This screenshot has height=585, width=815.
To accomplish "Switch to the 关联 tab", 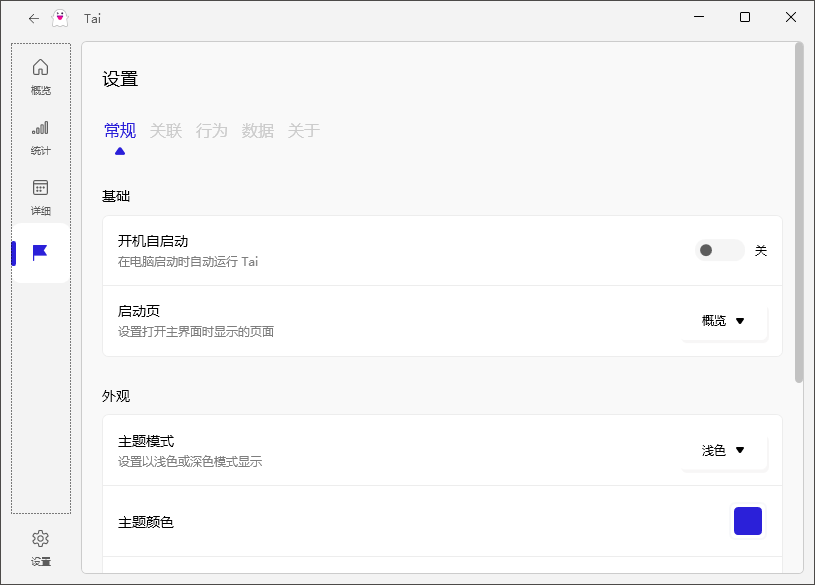I will pyautogui.click(x=166, y=130).
